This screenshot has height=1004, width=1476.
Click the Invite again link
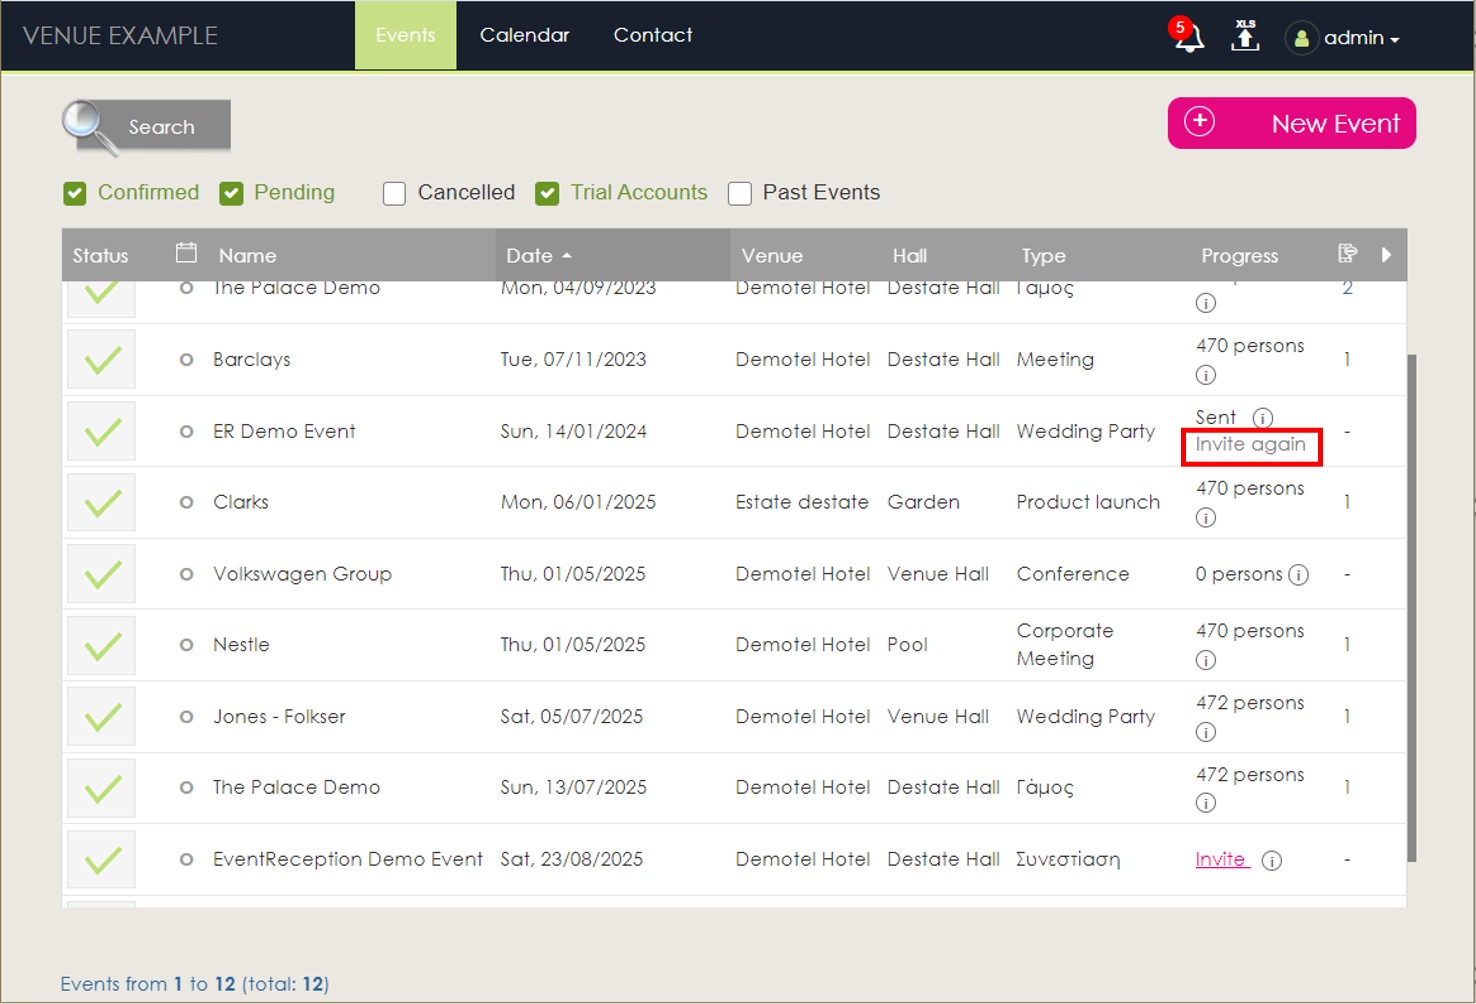click(x=1250, y=444)
